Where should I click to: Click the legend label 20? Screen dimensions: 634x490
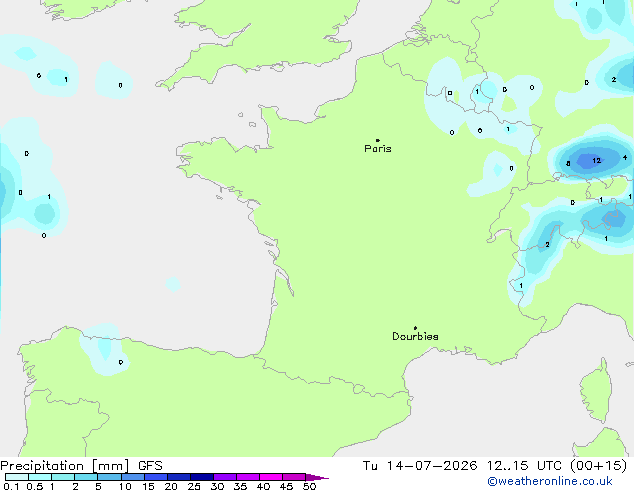[x=171, y=486]
